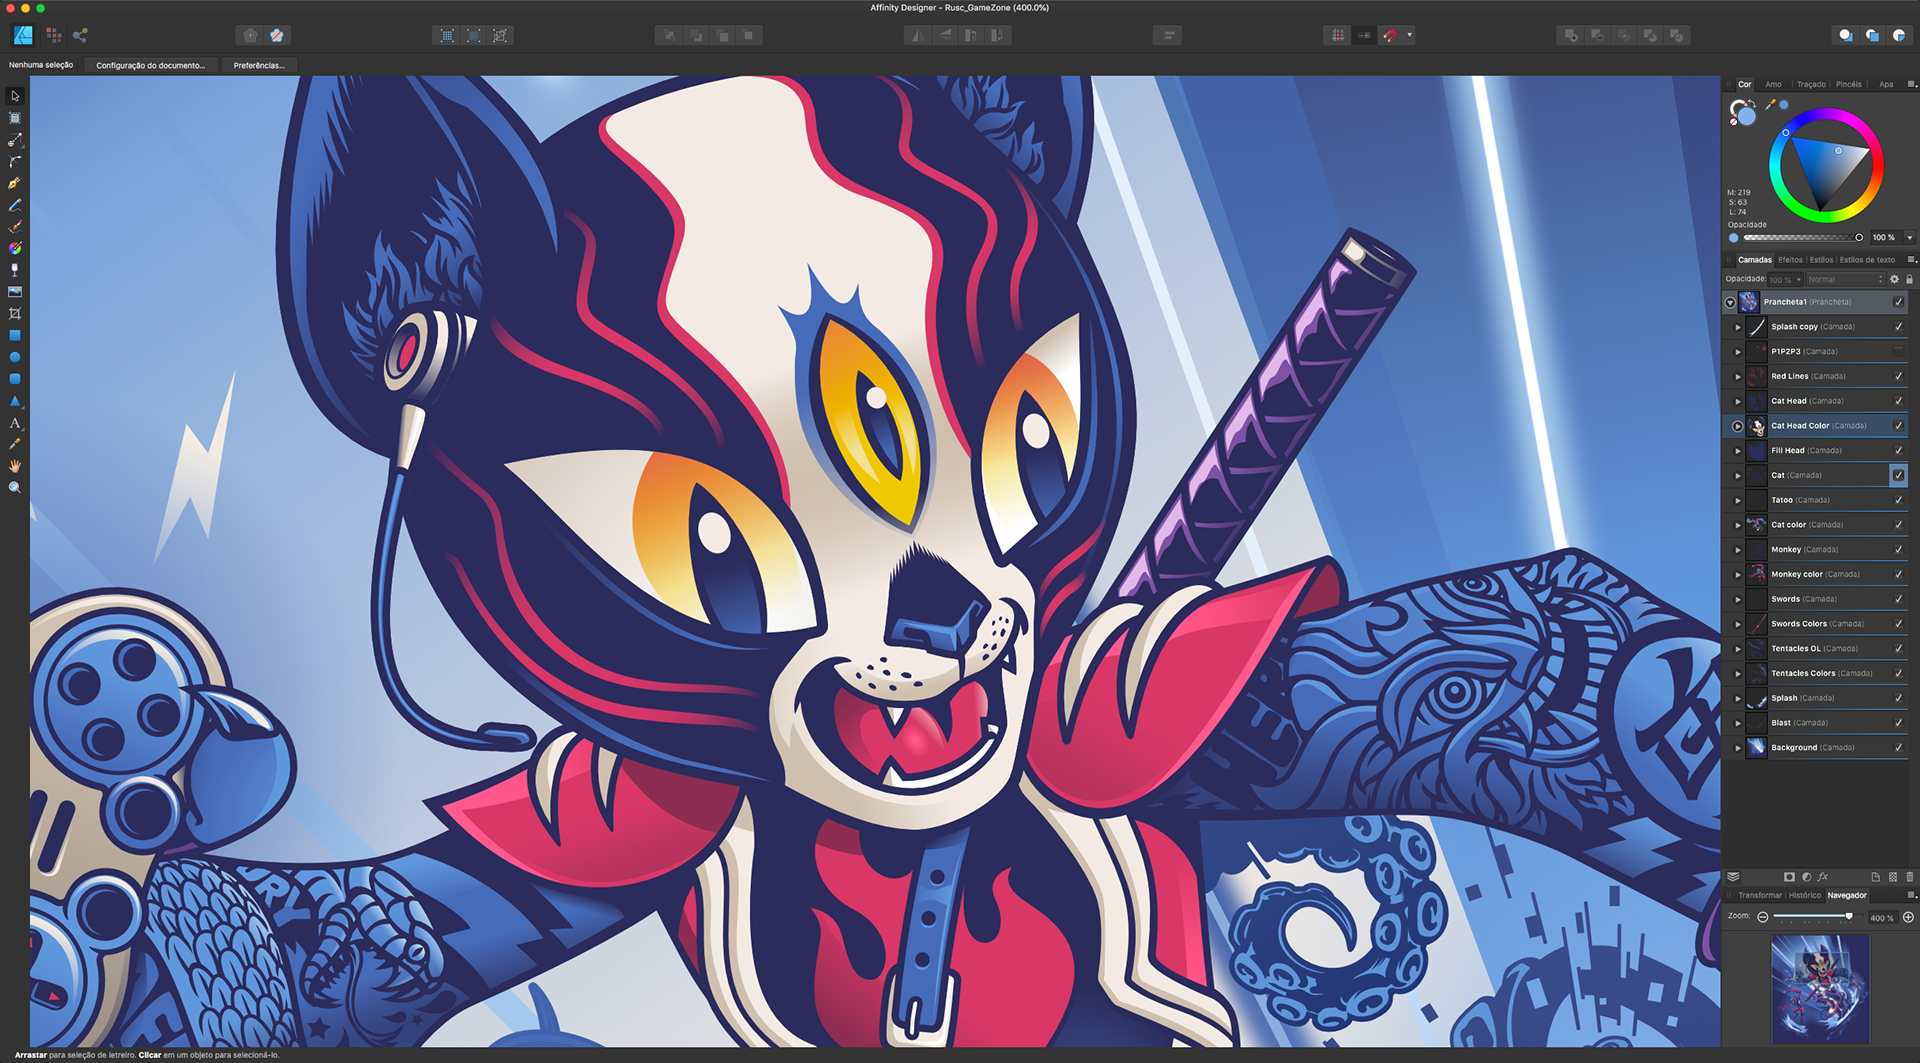Select the Vector Brush tool
The width and height of the screenshot is (1920, 1063).
click(15, 227)
